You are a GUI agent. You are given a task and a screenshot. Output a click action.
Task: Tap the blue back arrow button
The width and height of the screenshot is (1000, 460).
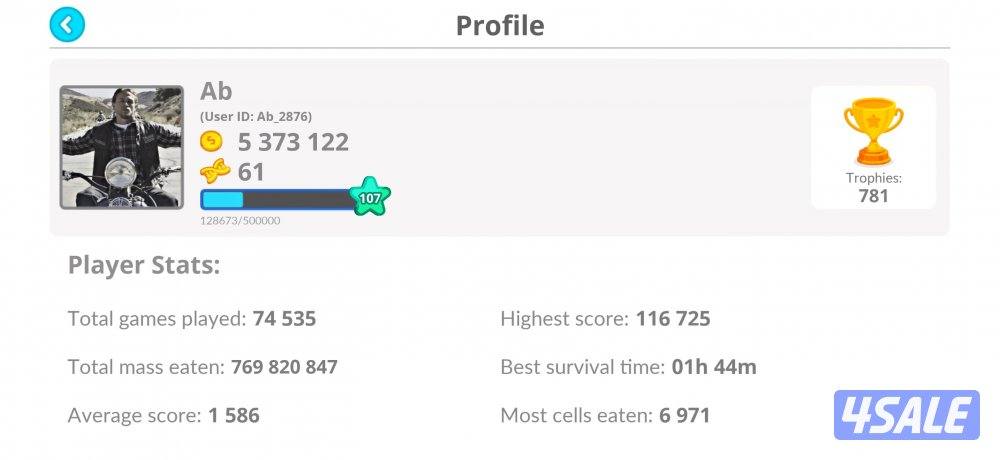(x=67, y=25)
